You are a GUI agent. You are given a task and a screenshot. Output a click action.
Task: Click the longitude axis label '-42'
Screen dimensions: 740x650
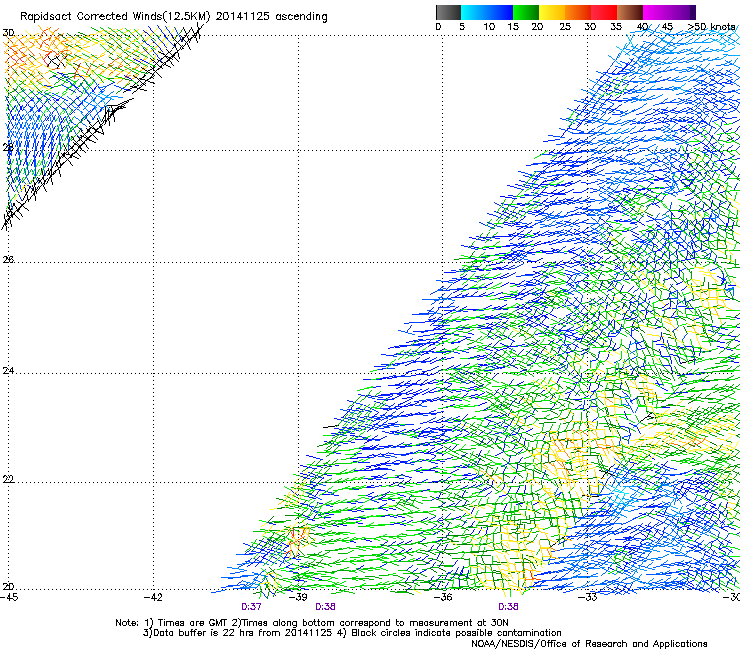[x=153, y=597]
